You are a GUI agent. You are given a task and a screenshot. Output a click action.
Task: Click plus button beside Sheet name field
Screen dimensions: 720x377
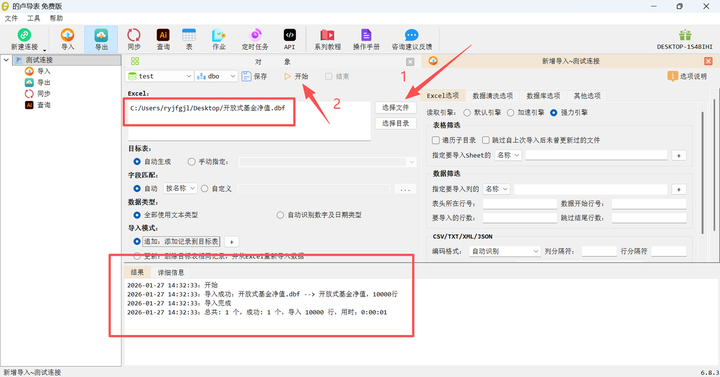(x=679, y=156)
